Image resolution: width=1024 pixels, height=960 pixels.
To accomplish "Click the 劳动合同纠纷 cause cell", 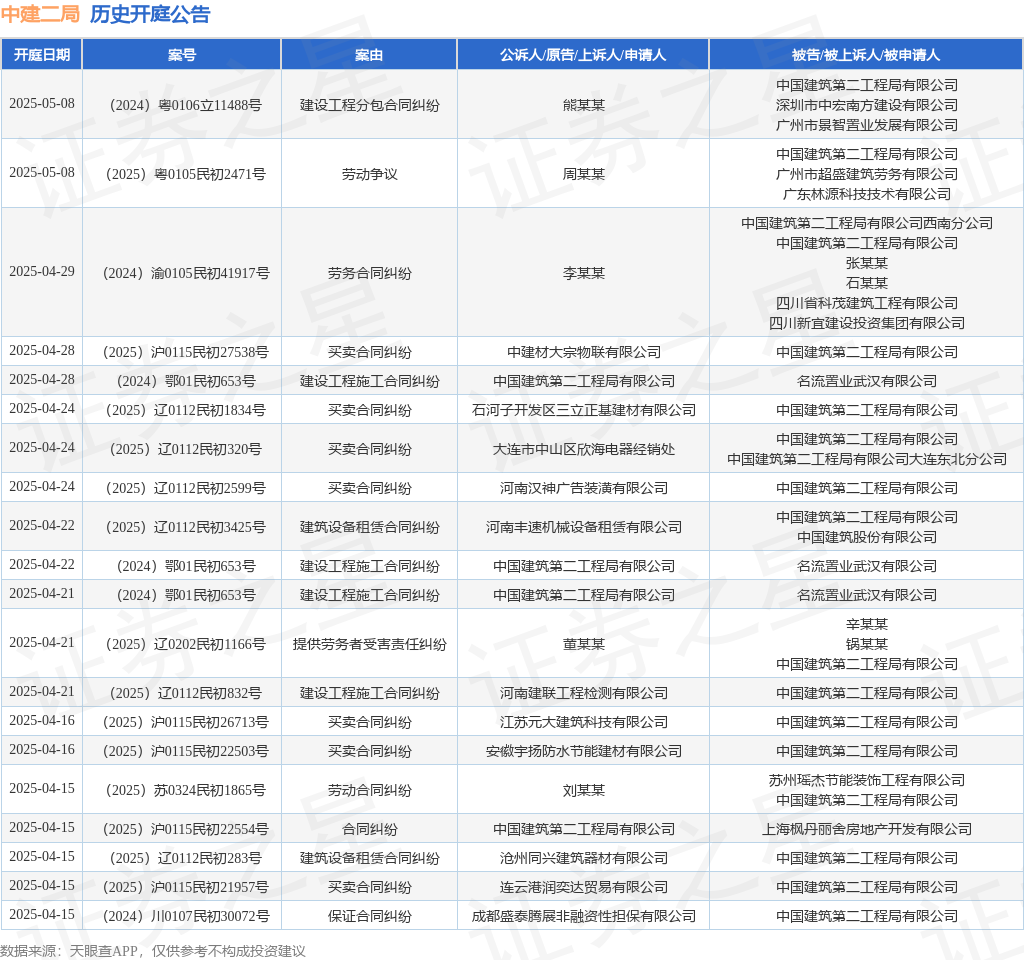I will click(x=370, y=790).
